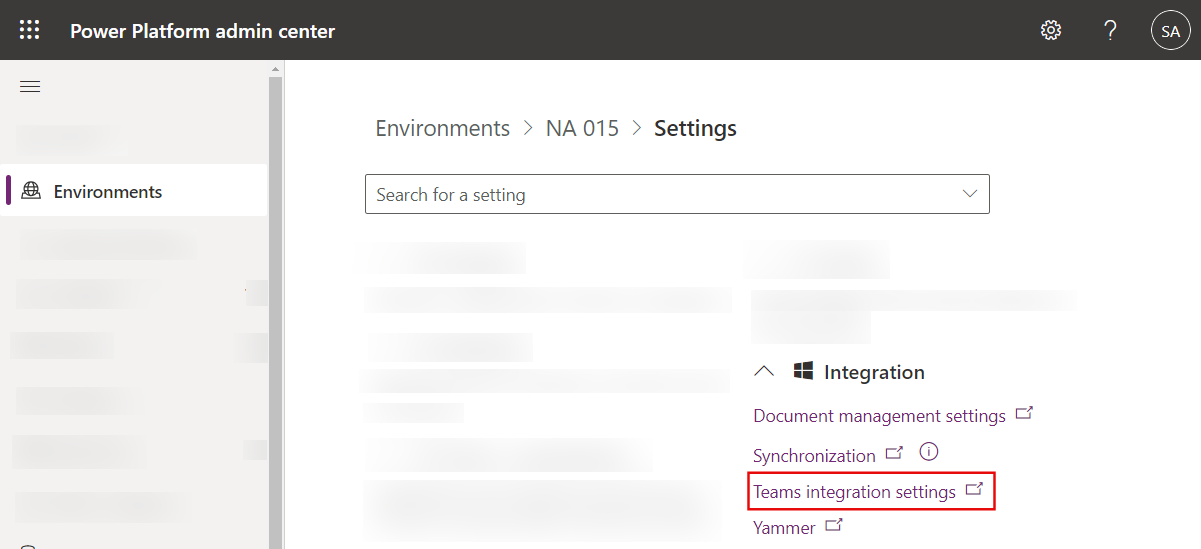Go to NA 015 breadcrumb
Screen dimensions: 1201x549
click(582, 128)
